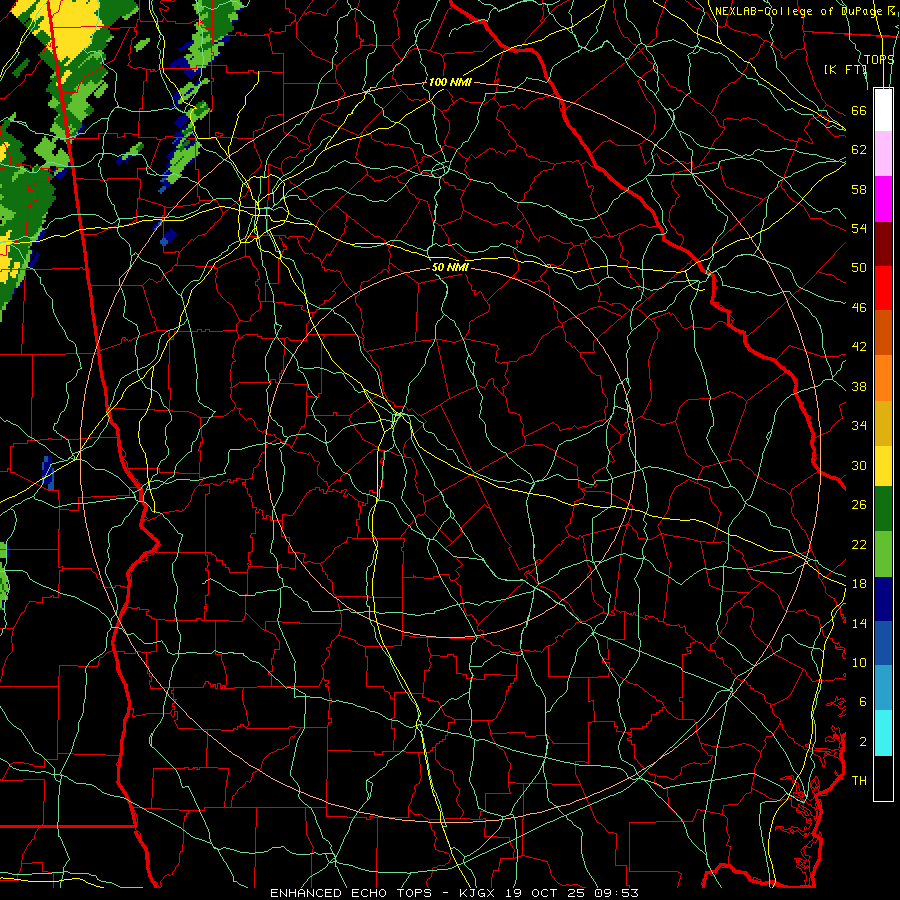Viewport: 900px width, 900px height.
Task: Pick the bright orange legend swatch near 38
Action: (883, 378)
